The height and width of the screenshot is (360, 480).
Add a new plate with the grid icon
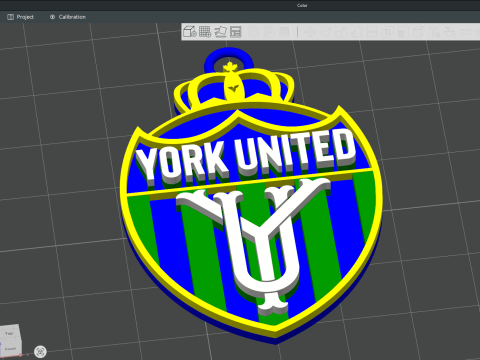[205, 32]
